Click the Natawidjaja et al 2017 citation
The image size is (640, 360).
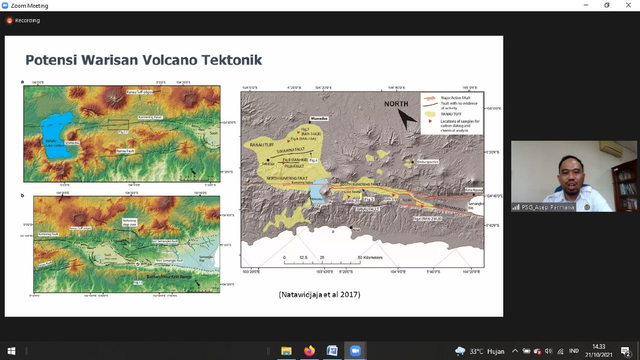pyautogui.click(x=320, y=294)
